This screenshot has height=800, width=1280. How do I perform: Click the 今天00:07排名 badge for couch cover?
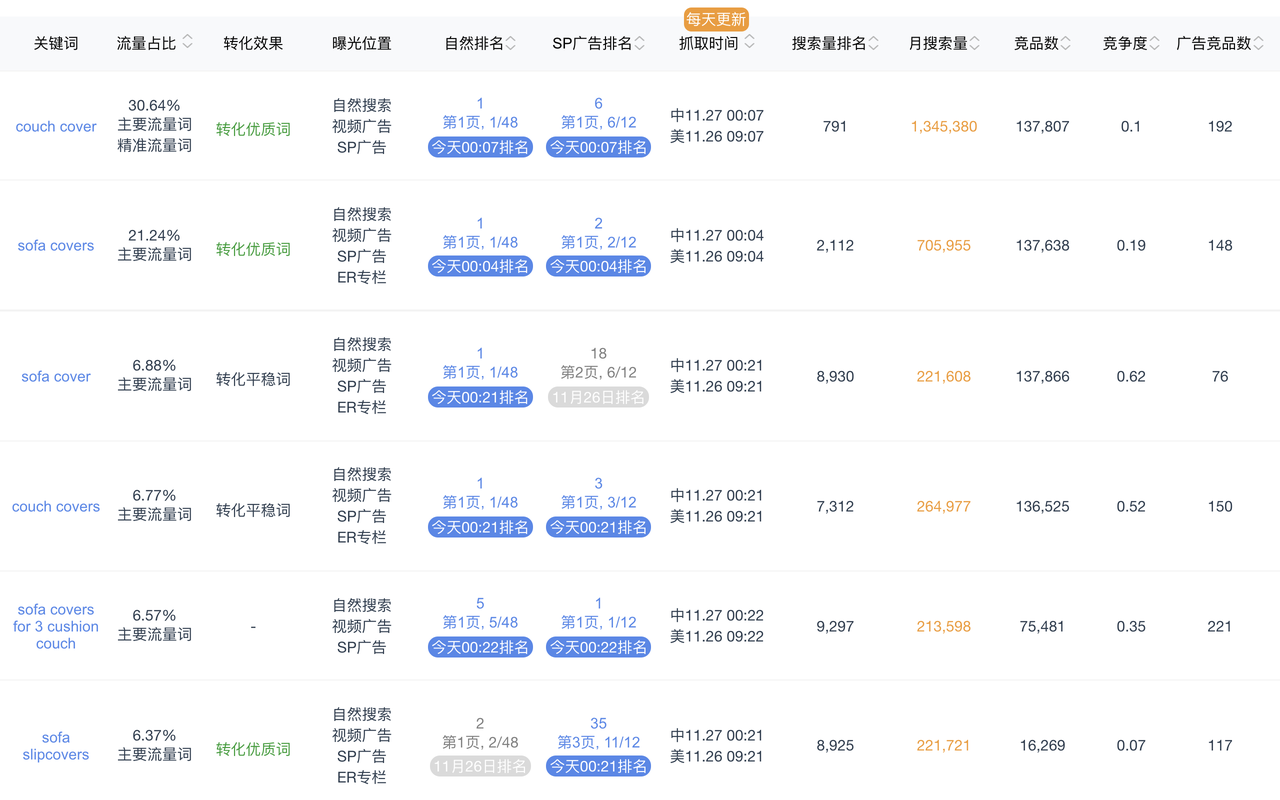480,146
